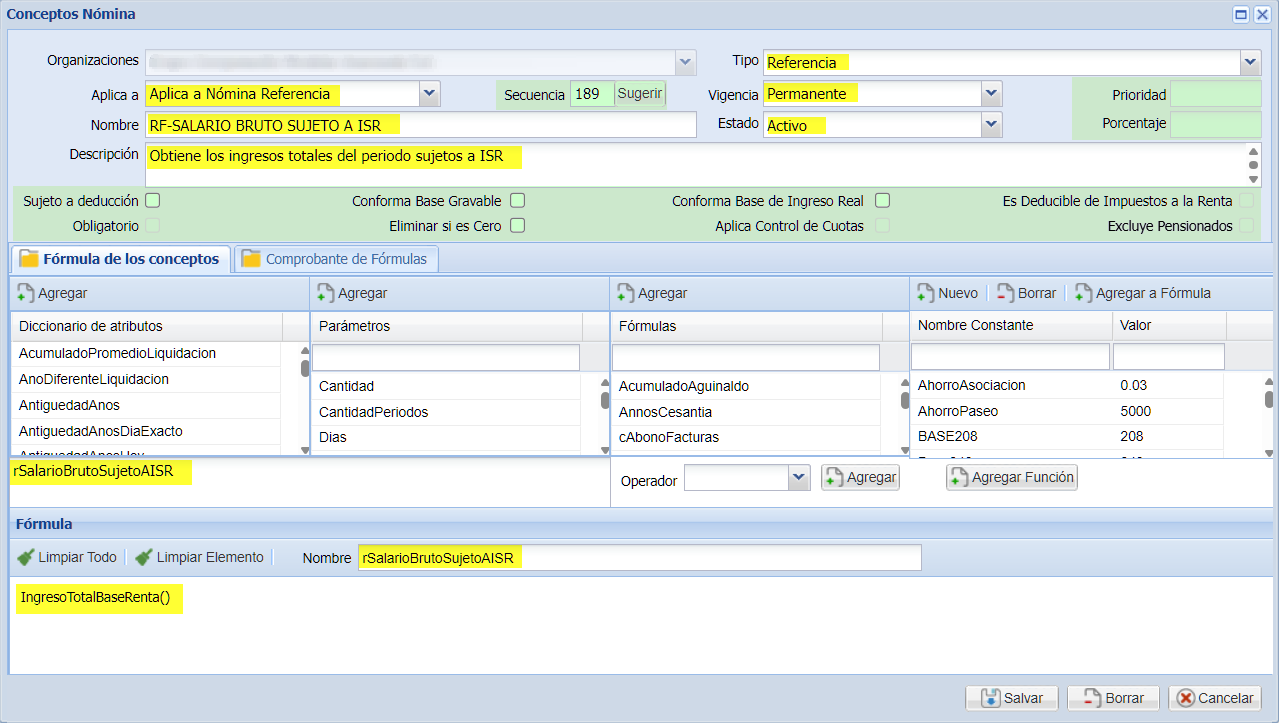Click Limpiar Todo broom icon
Screen dimensions: 1279x723
(x=26, y=557)
